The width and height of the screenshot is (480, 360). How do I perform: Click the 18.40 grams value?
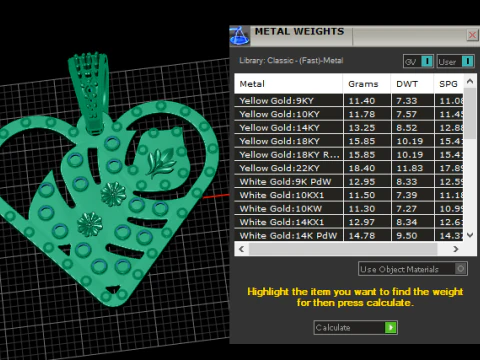click(x=362, y=168)
